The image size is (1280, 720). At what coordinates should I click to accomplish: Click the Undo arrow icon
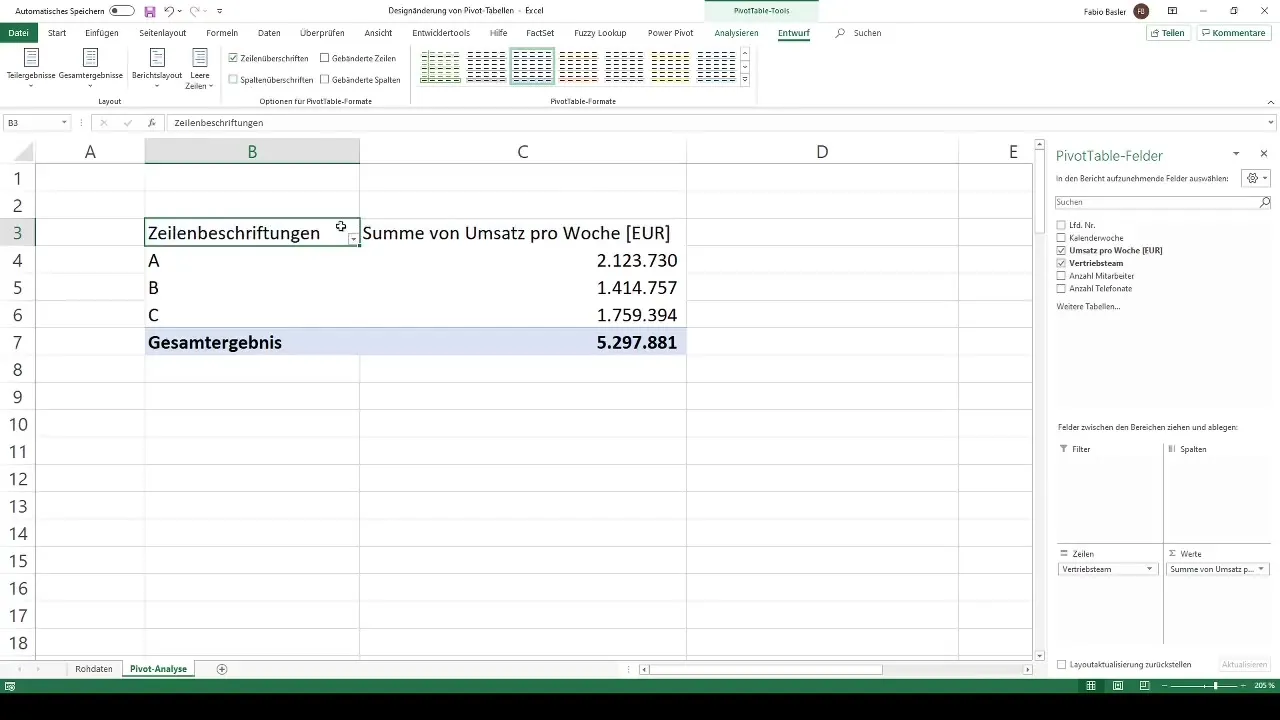pyautogui.click(x=168, y=11)
